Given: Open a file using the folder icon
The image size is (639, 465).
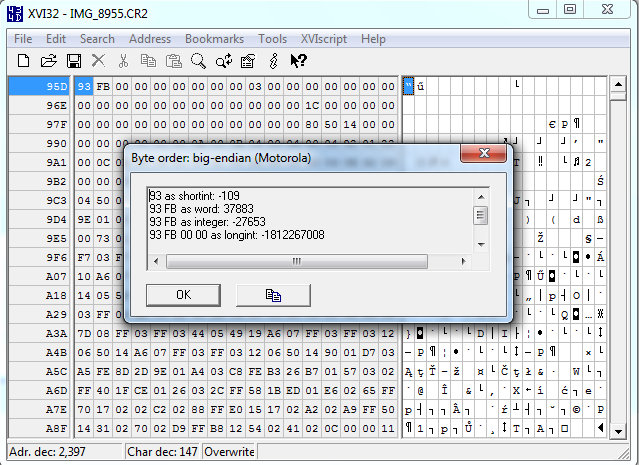Looking at the screenshot, I should 48,61.
